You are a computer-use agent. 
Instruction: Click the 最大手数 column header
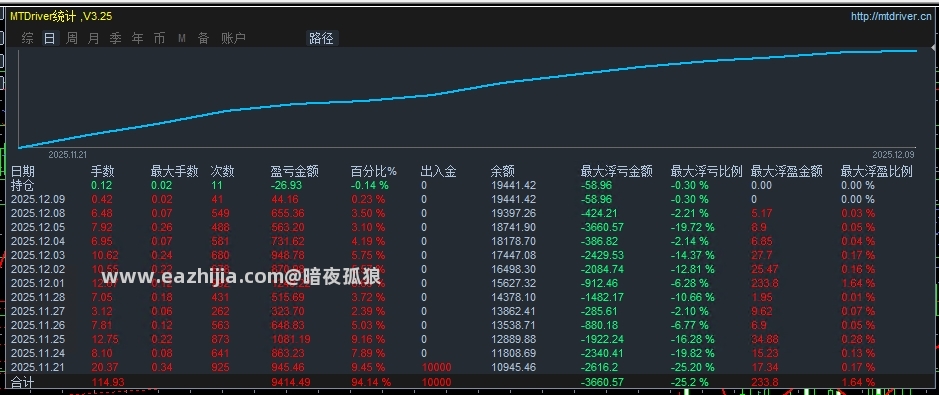click(174, 172)
